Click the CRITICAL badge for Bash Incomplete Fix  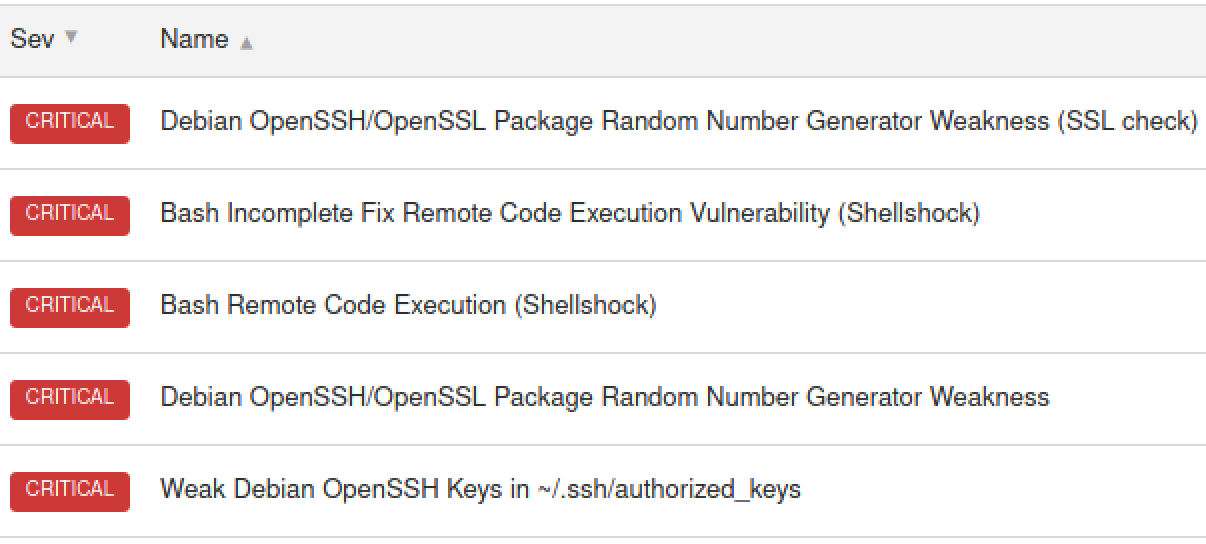click(70, 214)
